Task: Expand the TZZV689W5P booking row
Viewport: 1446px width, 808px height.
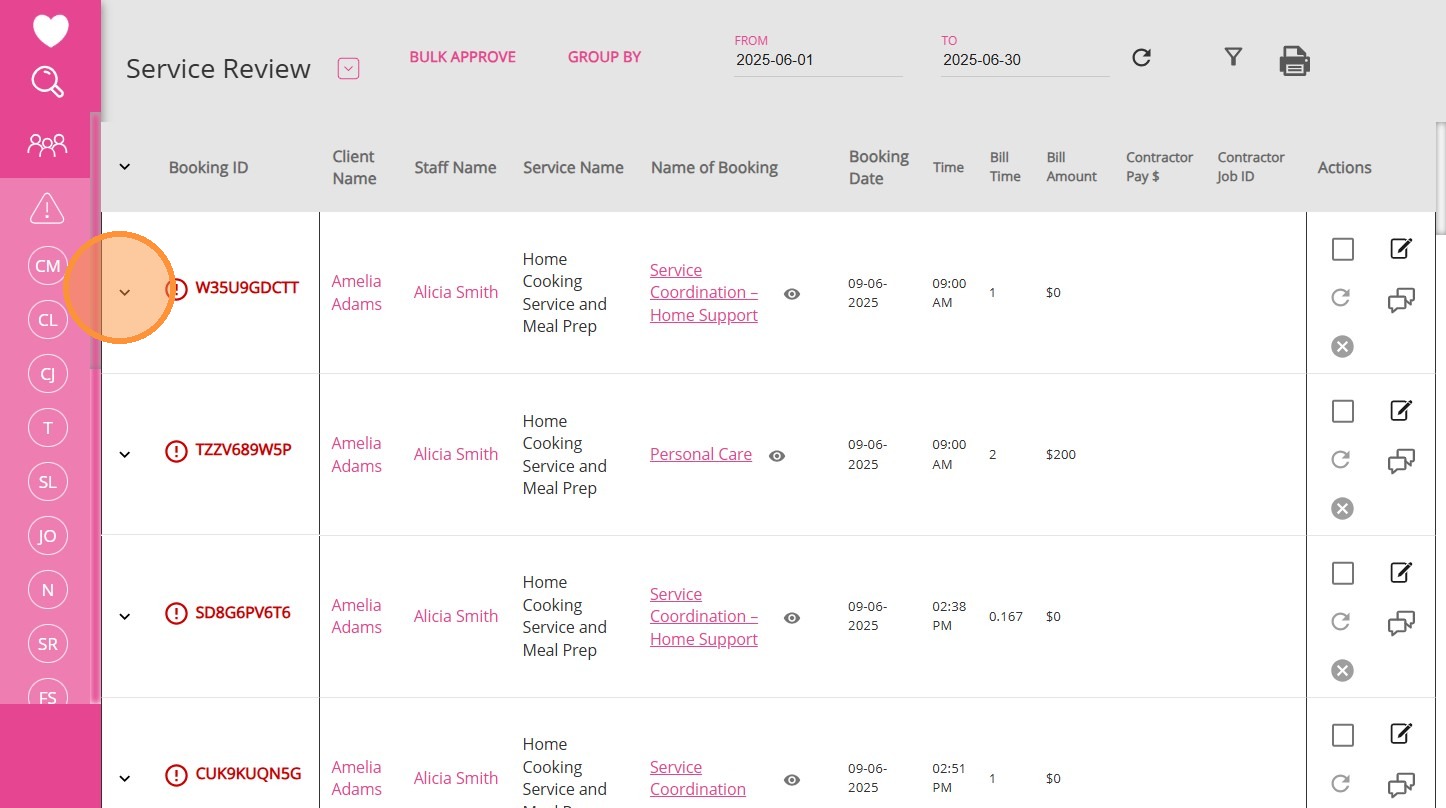Action: 125,454
